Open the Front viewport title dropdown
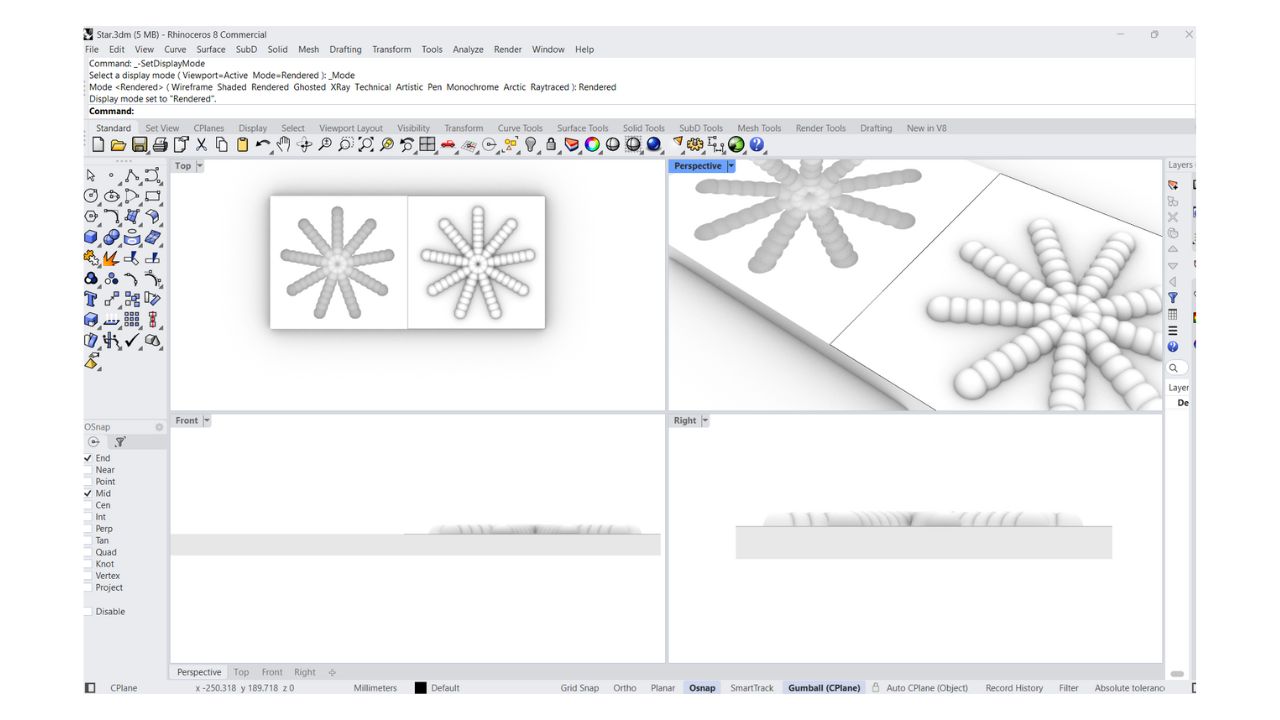The image size is (1280, 720). [207, 420]
